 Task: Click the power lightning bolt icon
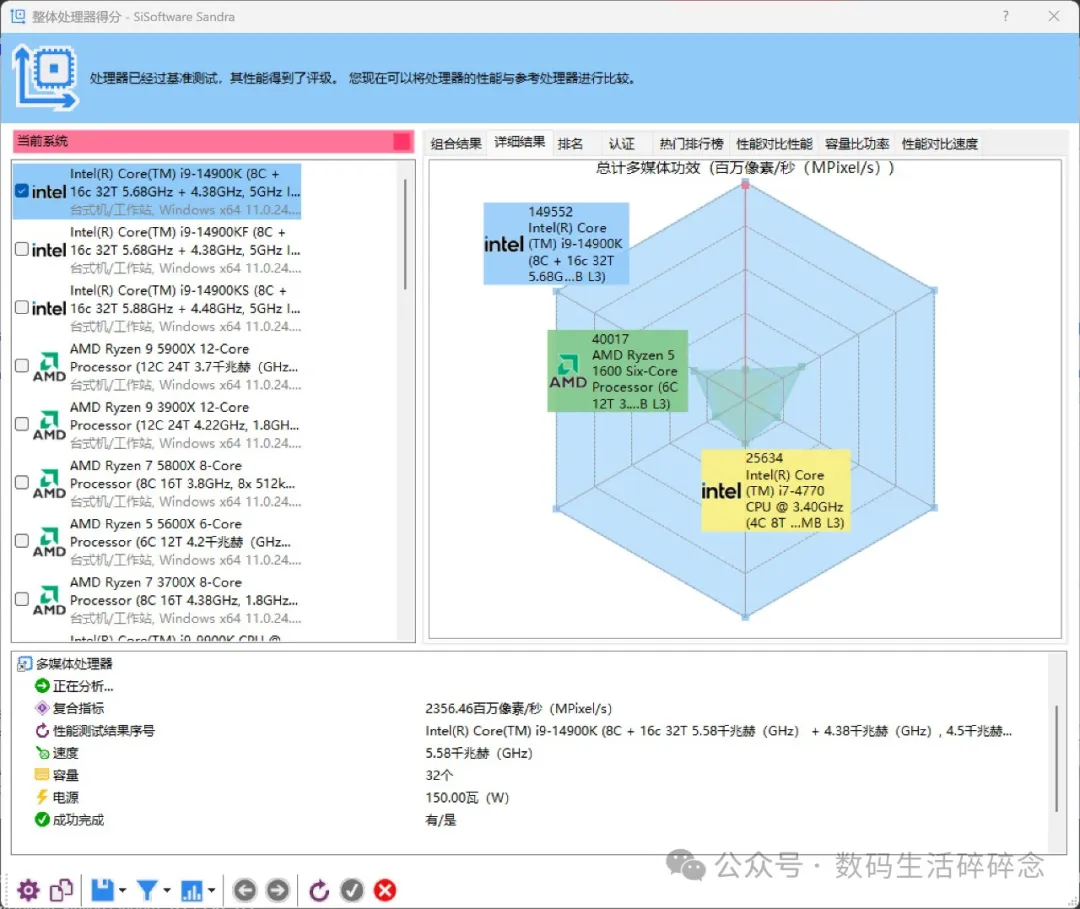[42, 797]
